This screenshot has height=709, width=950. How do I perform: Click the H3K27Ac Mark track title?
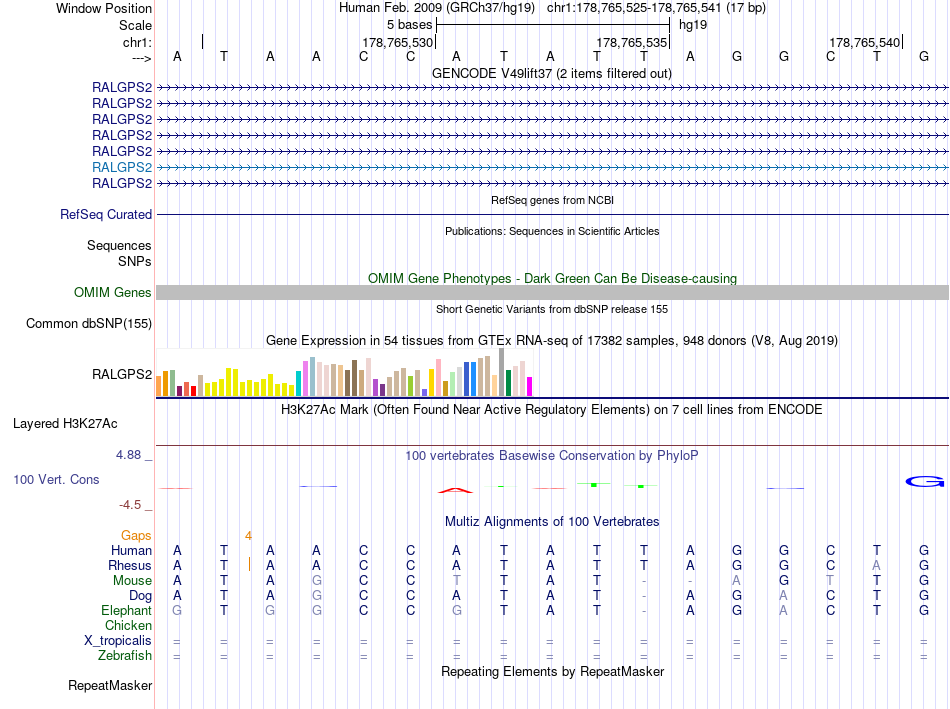552,410
